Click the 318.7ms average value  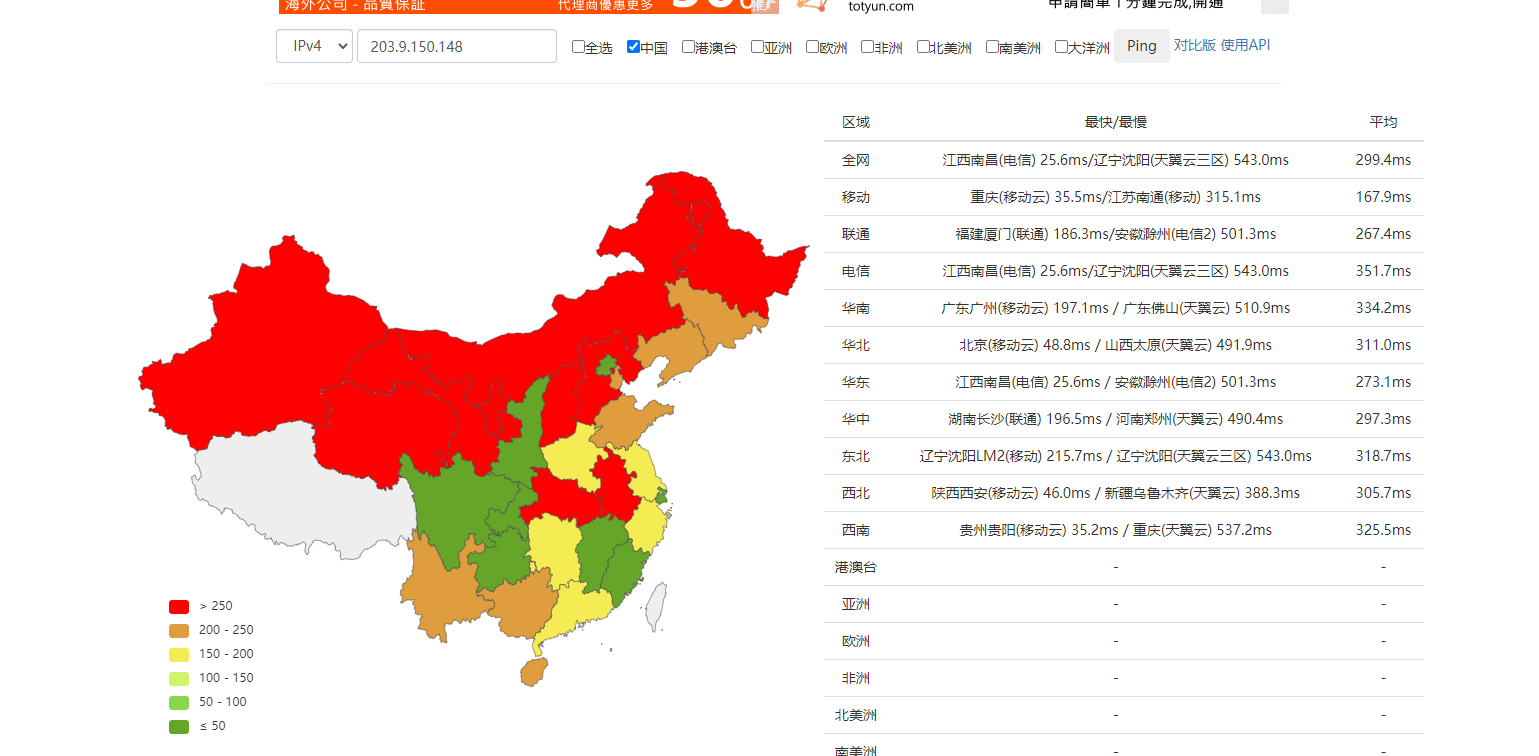[1384, 456]
